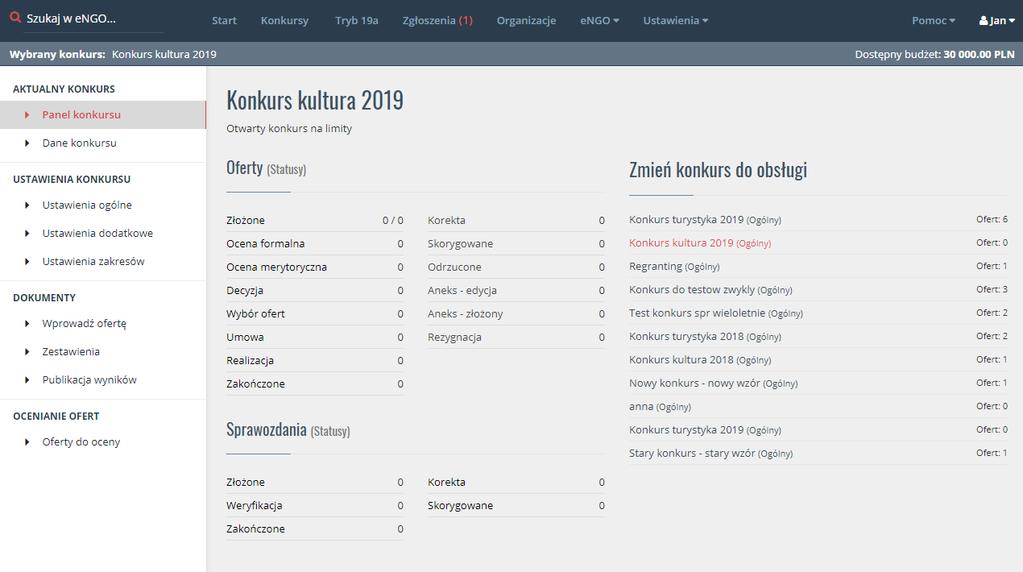Open Oferty do oceny in sidebar
1023x572 pixels.
pos(103,442)
